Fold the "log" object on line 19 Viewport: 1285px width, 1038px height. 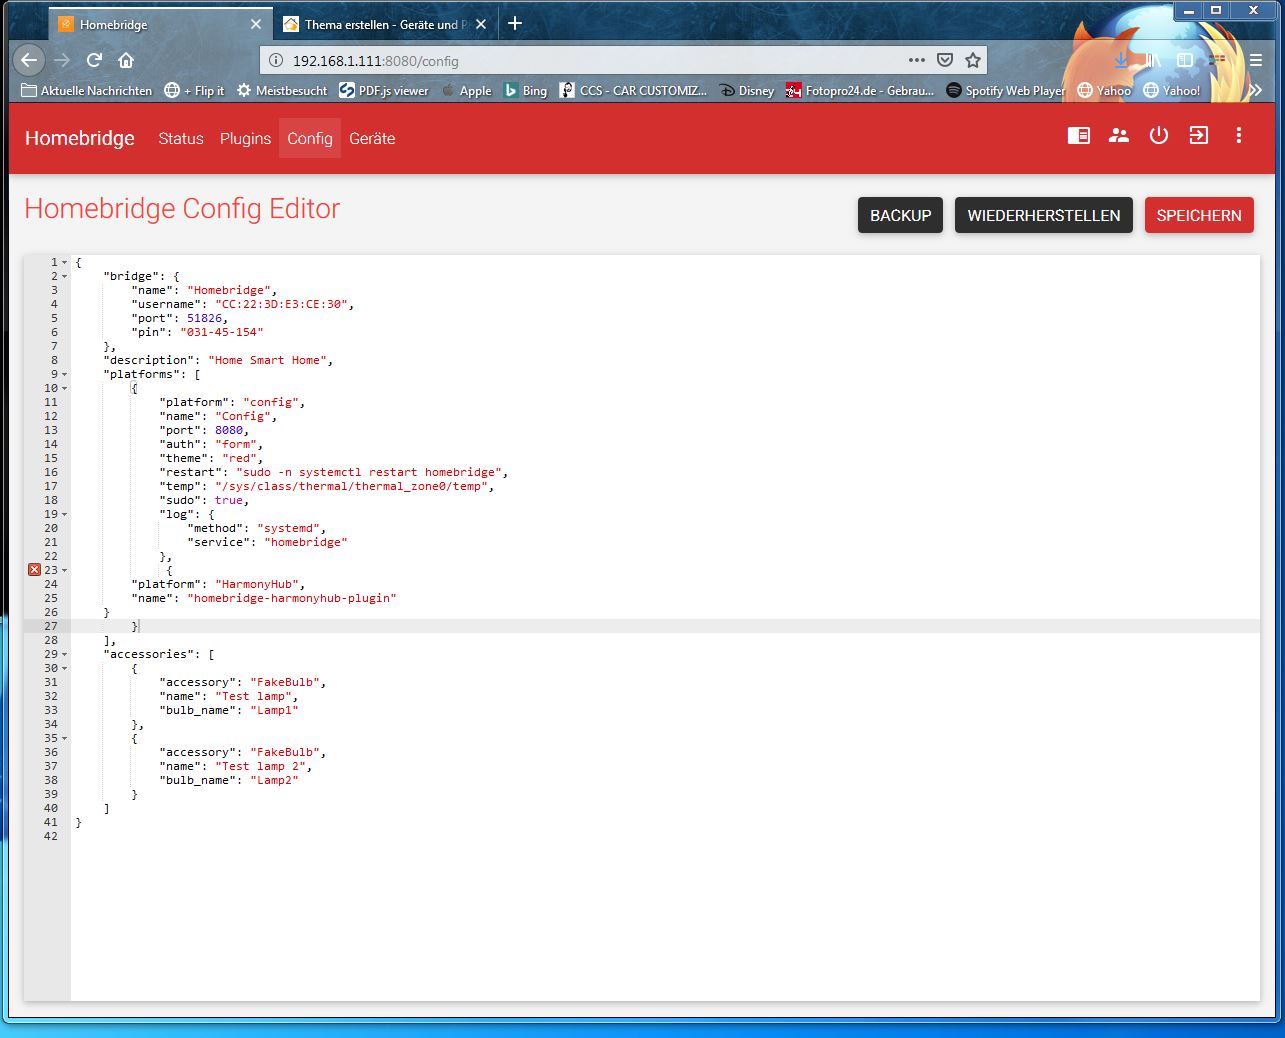point(65,514)
